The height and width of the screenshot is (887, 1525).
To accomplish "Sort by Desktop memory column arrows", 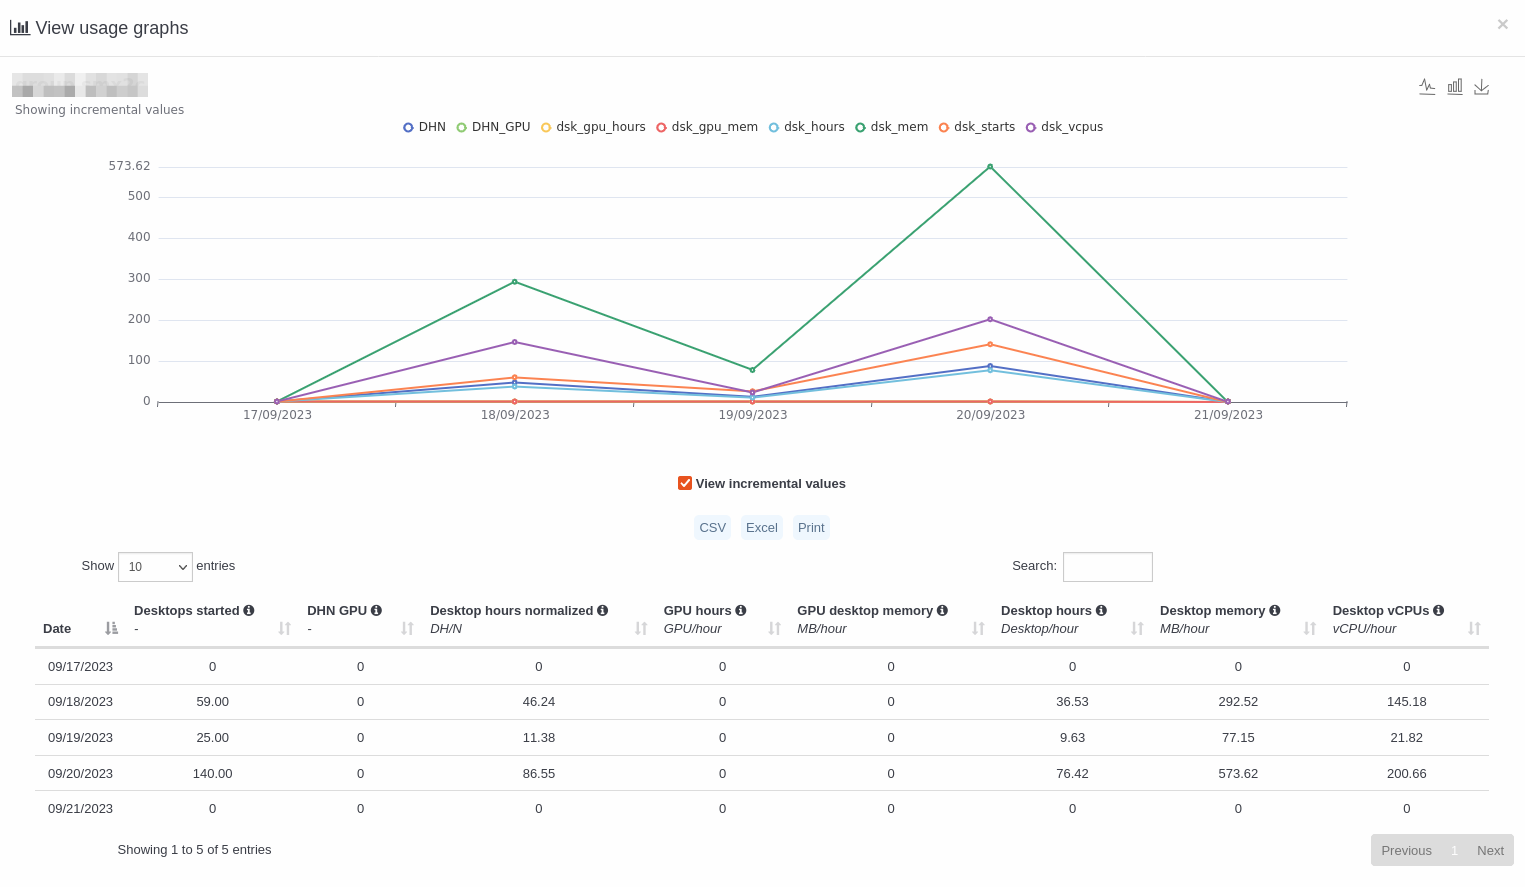I will [1309, 628].
